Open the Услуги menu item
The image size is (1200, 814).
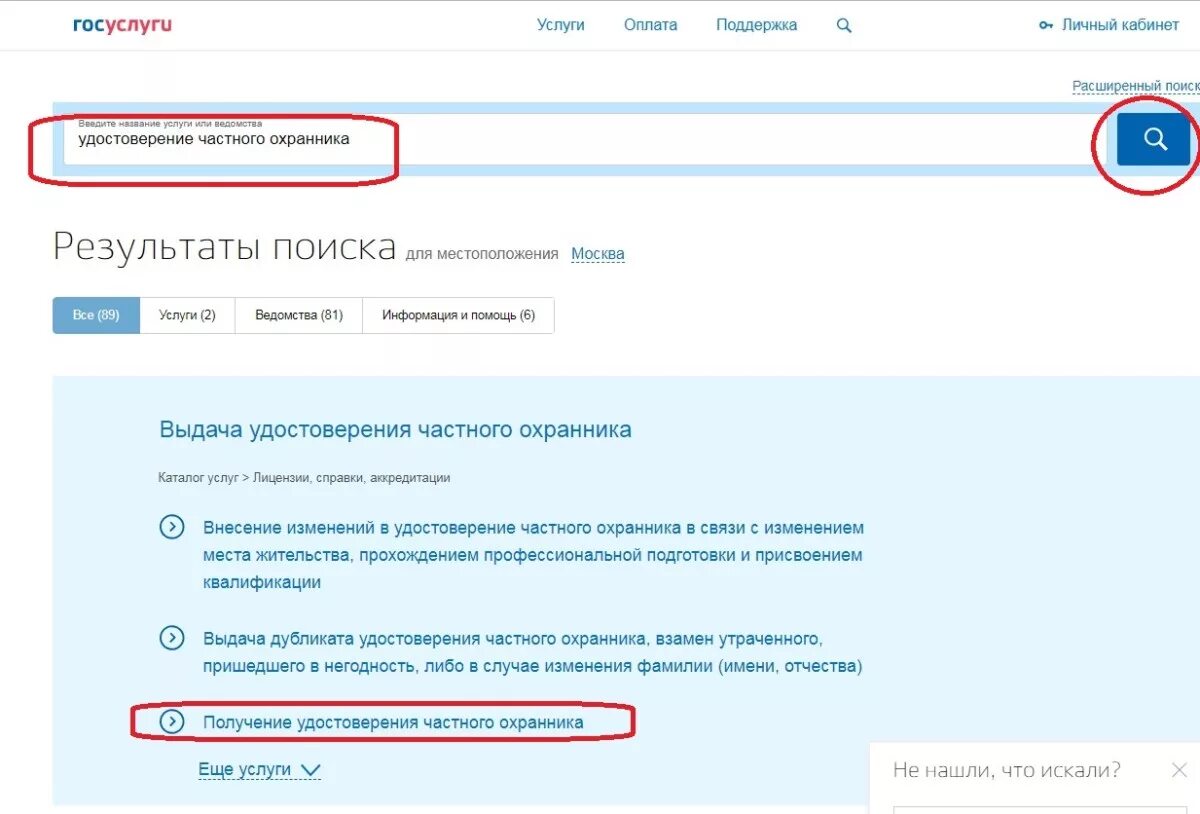click(x=560, y=25)
